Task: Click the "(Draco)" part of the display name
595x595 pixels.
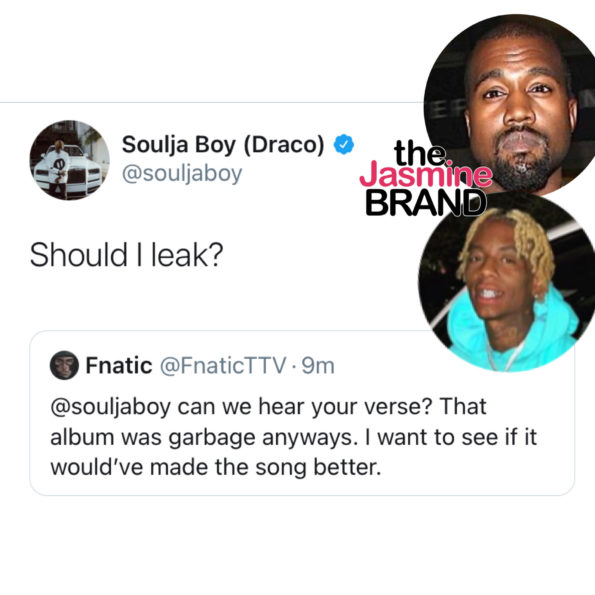Action: click(x=284, y=145)
